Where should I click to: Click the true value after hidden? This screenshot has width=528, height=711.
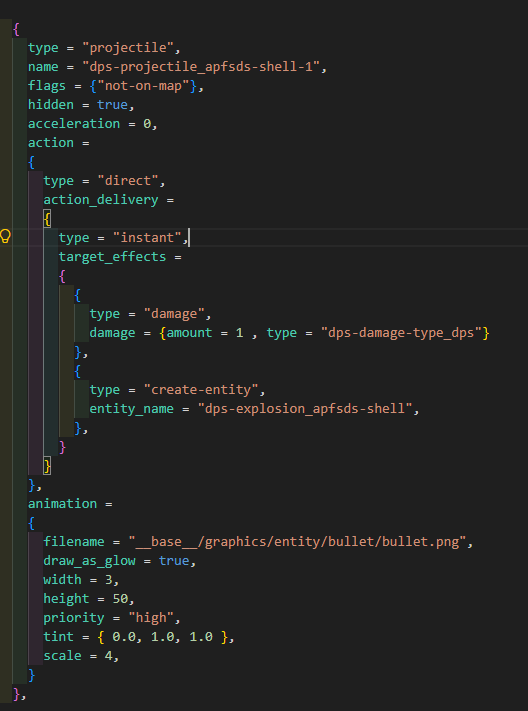pyautogui.click(x=112, y=105)
